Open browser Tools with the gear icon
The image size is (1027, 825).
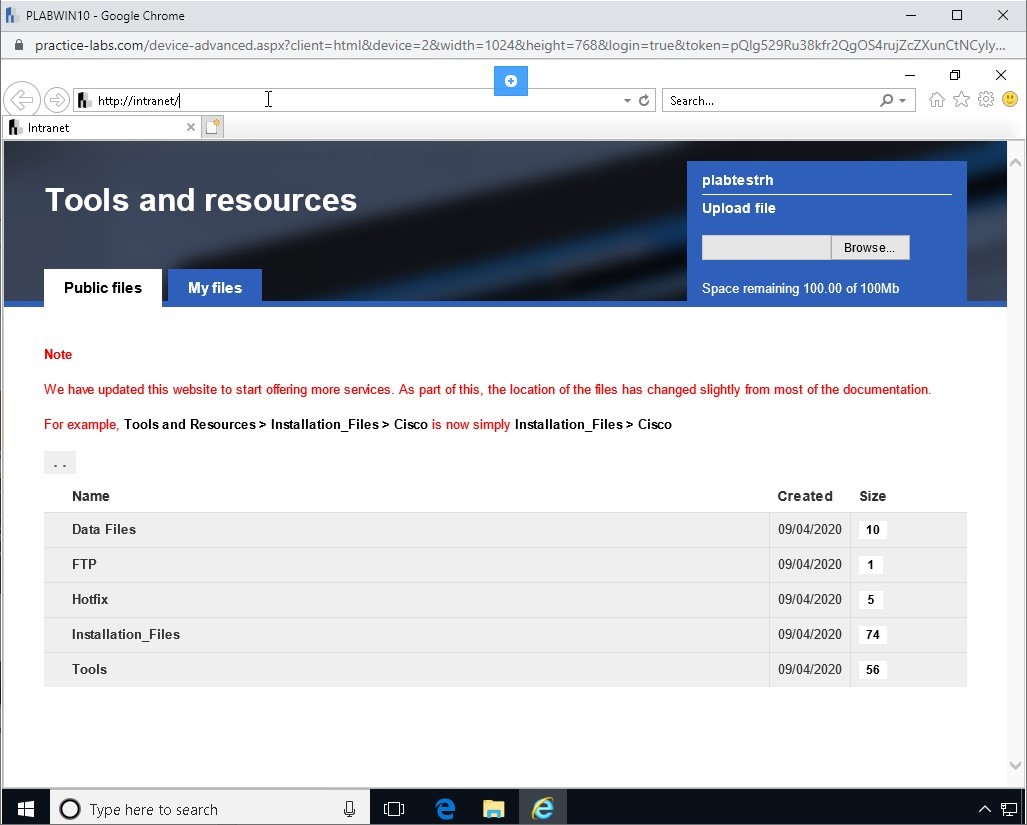point(986,99)
